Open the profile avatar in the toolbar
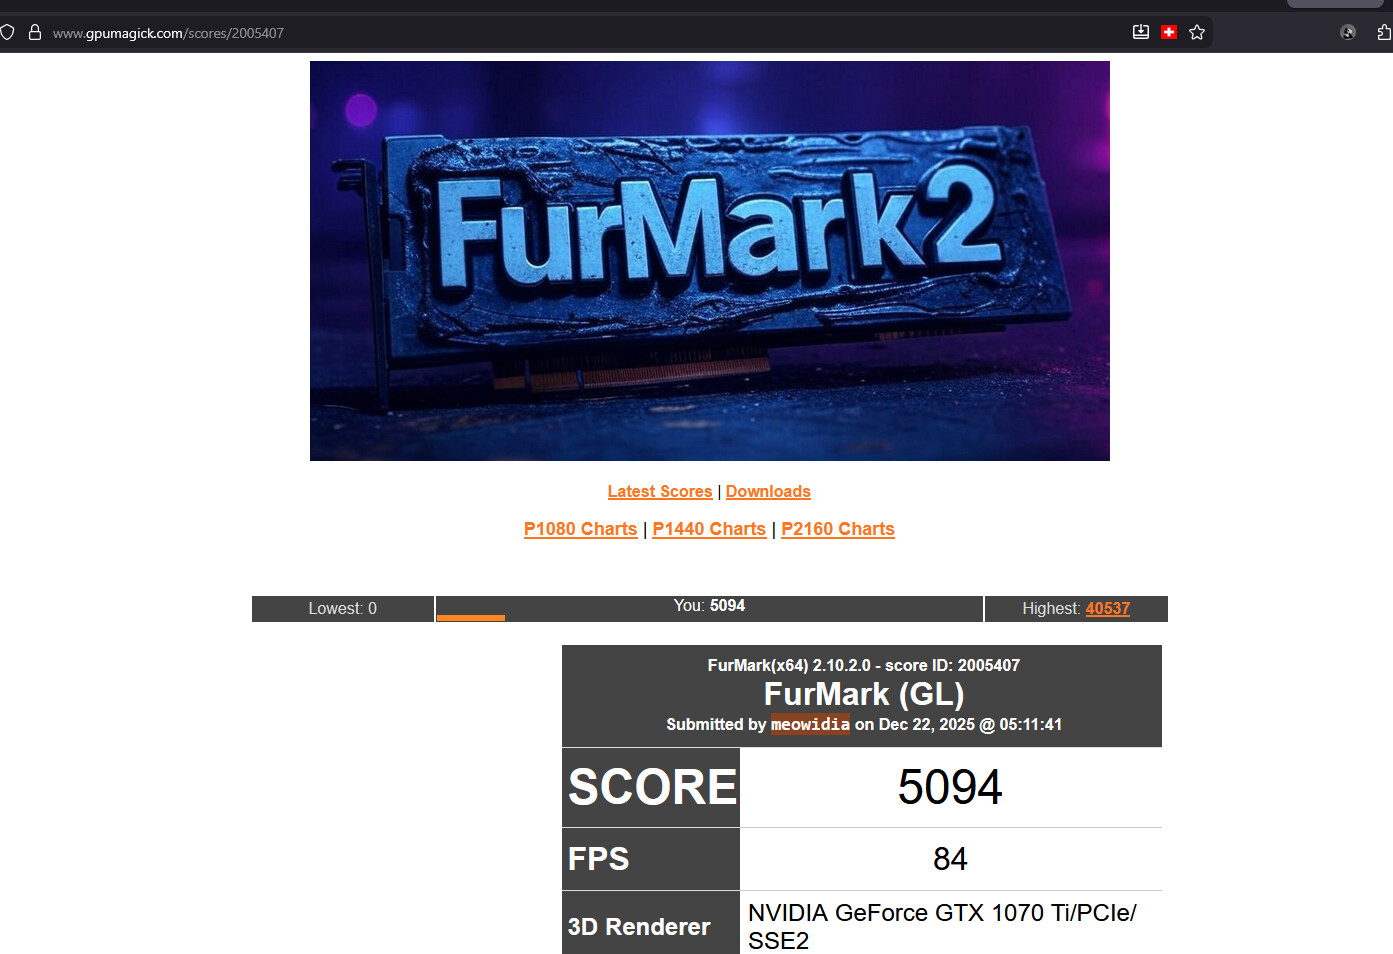 1347,33
